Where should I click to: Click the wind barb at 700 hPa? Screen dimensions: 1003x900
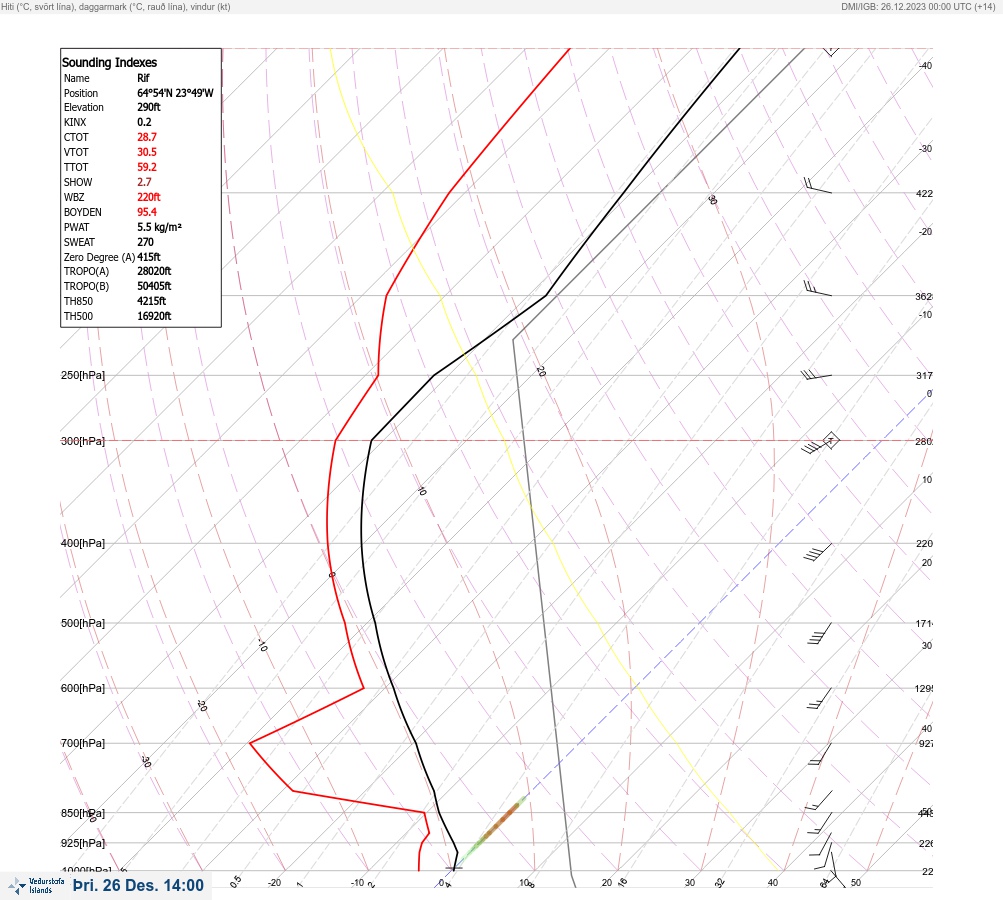820,754
